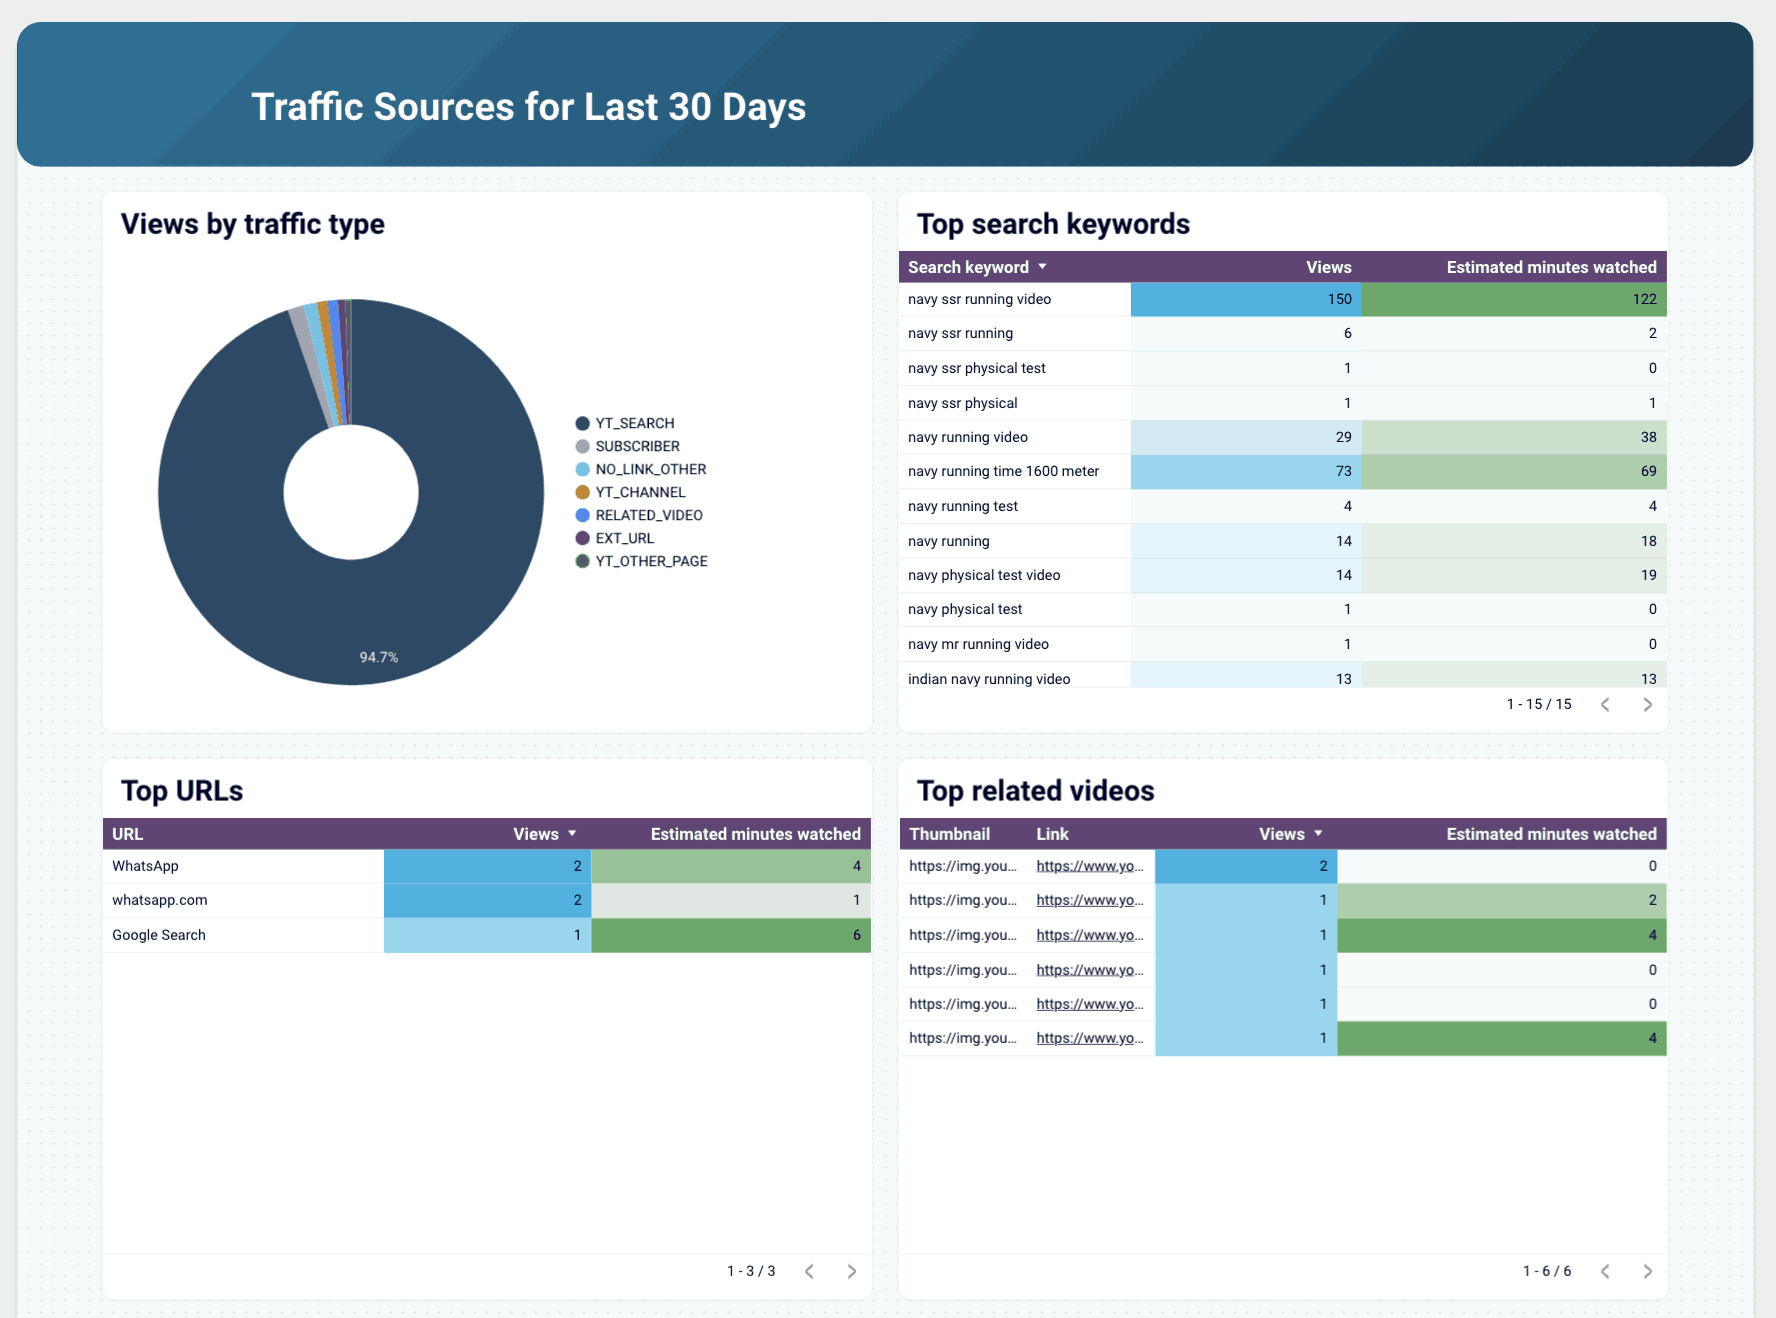The width and height of the screenshot is (1776, 1318).
Task: Open first related video link
Action: 1089,866
